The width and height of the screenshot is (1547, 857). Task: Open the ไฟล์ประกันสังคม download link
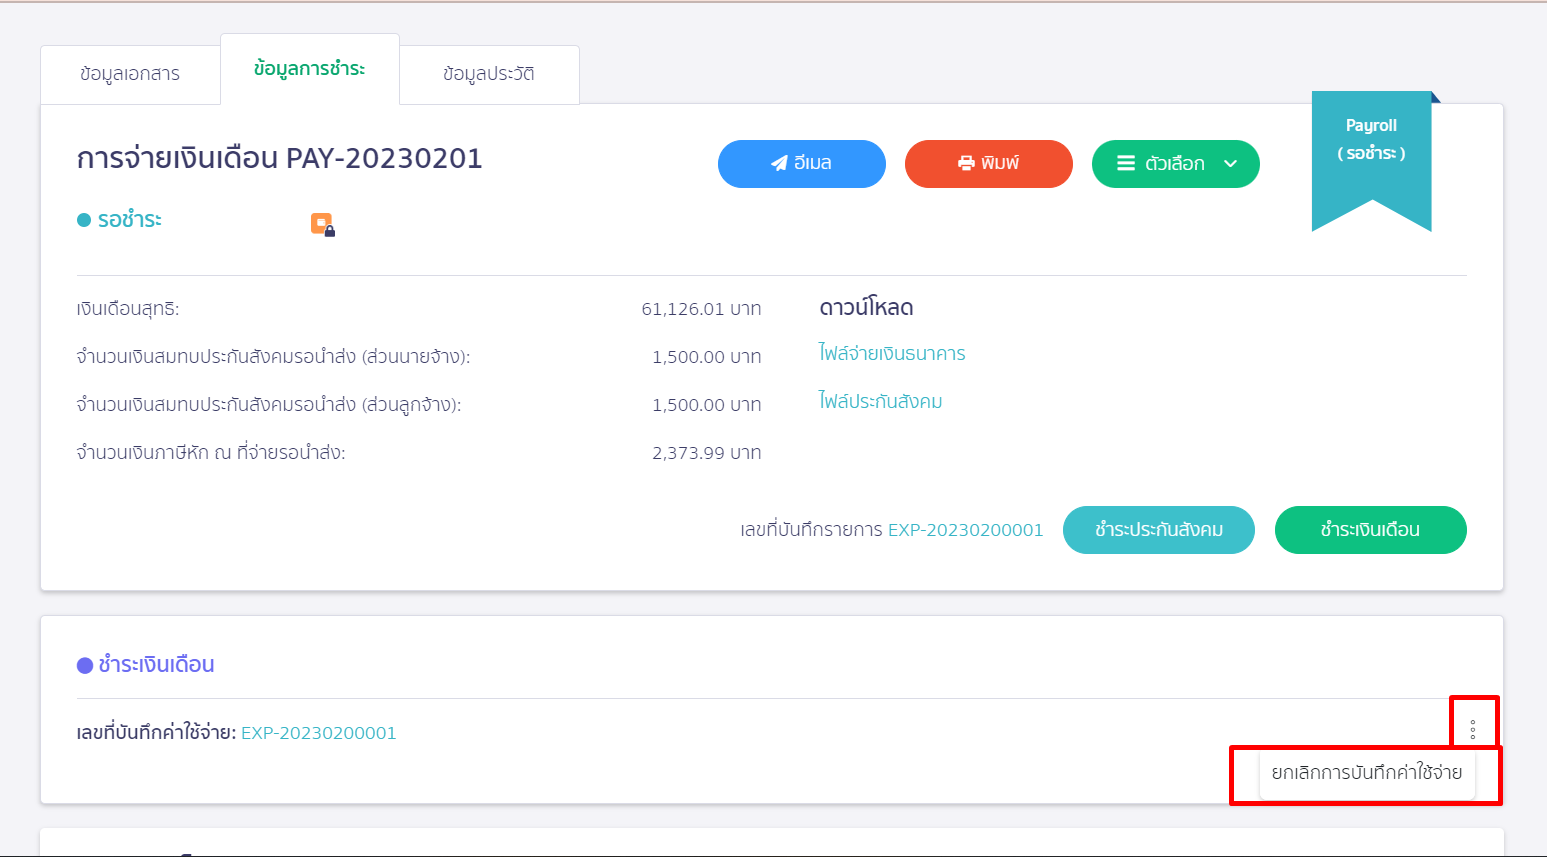(881, 401)
